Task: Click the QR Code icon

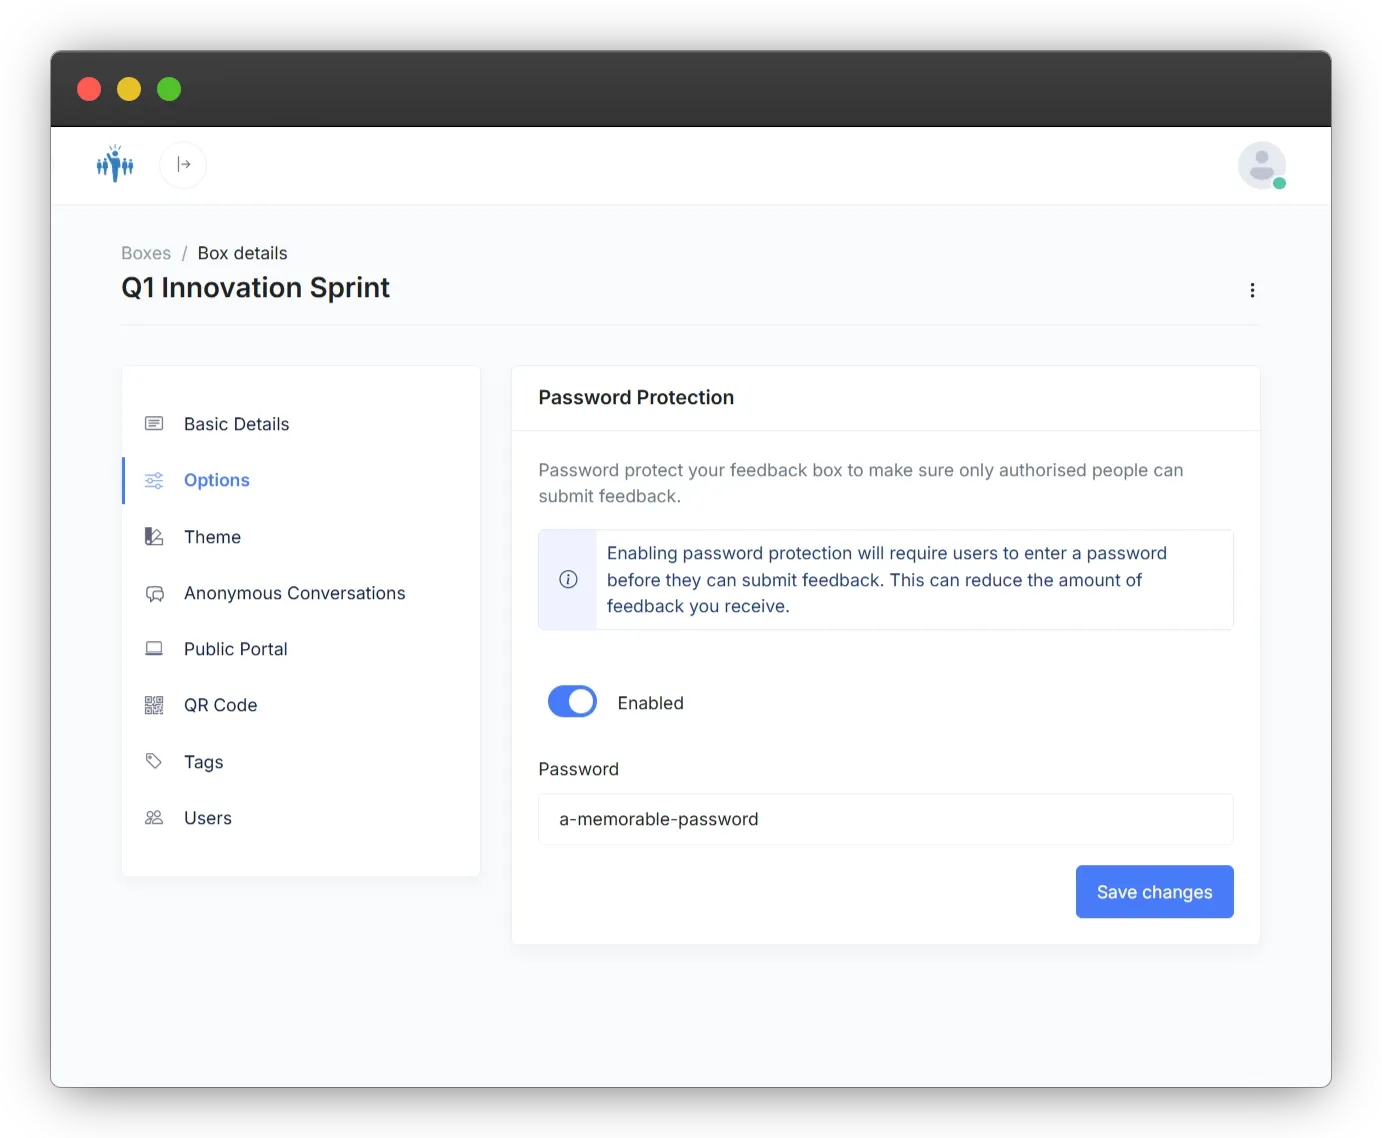Action: 154,705
